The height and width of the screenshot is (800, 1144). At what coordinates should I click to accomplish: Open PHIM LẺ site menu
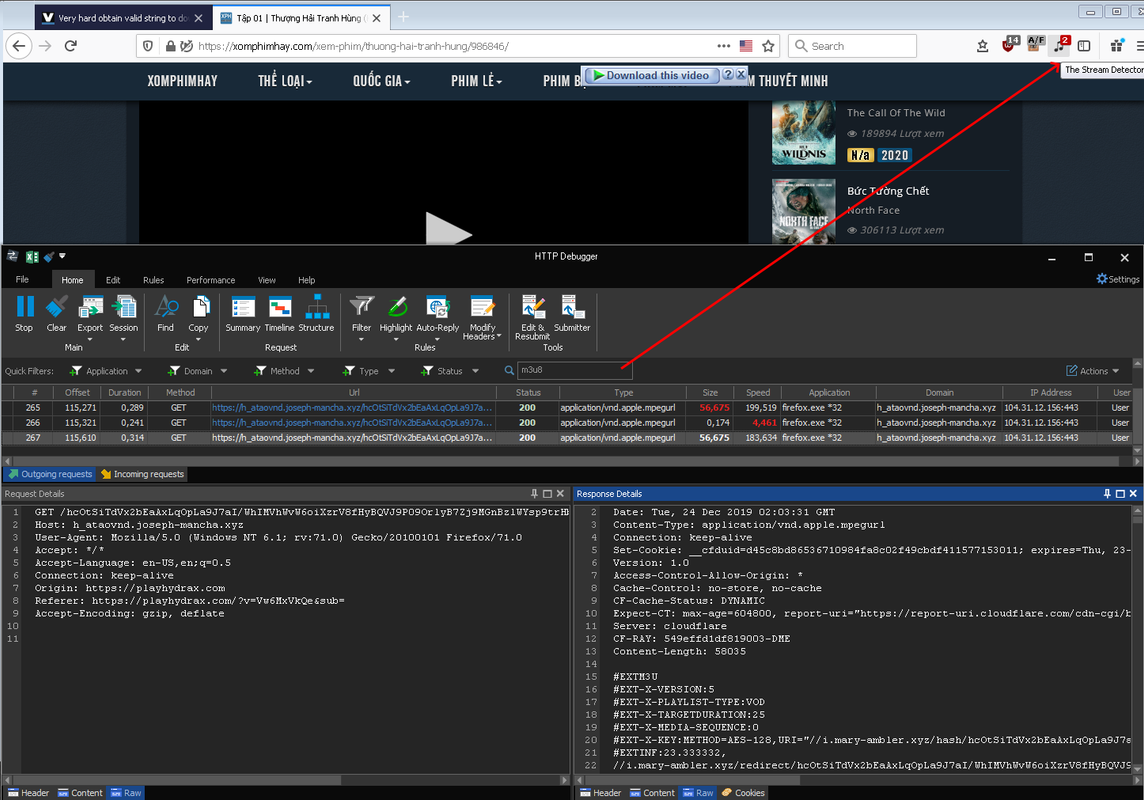476,81
